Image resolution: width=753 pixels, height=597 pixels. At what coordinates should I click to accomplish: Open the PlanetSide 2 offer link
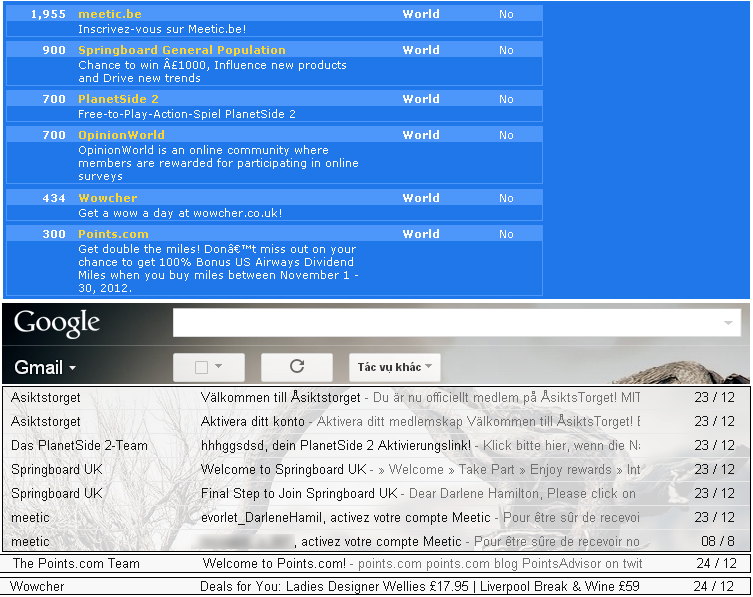(x=118, y=99)
